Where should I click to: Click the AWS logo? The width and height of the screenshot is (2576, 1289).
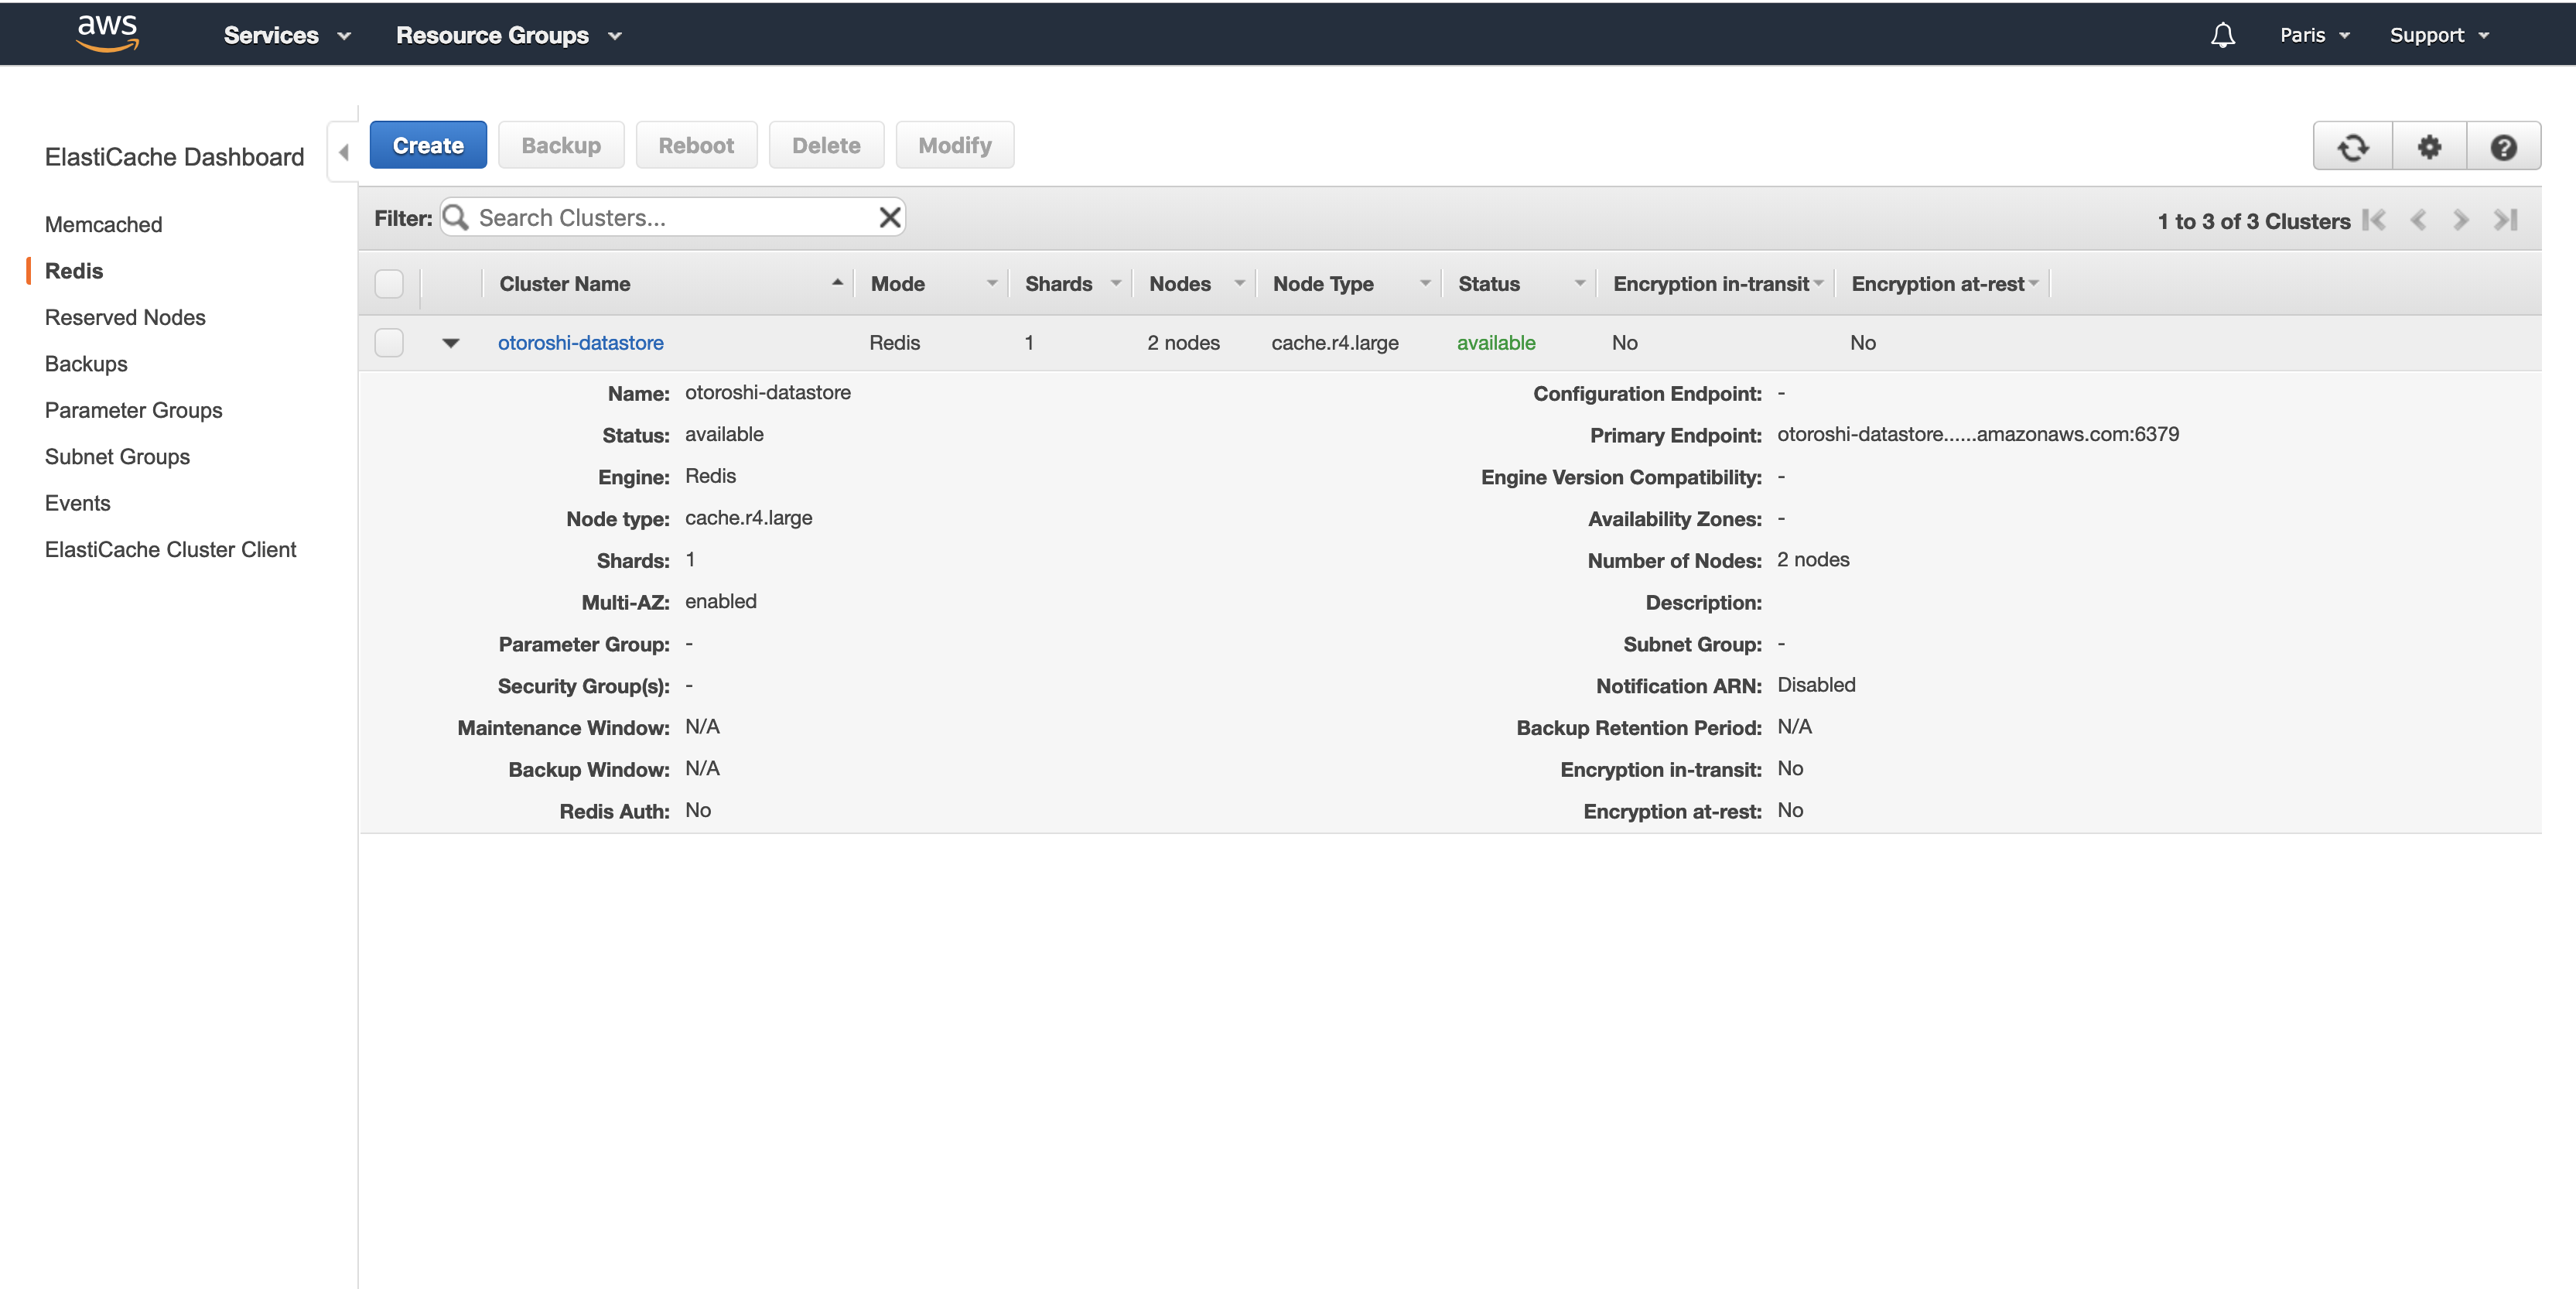point(107,33)
